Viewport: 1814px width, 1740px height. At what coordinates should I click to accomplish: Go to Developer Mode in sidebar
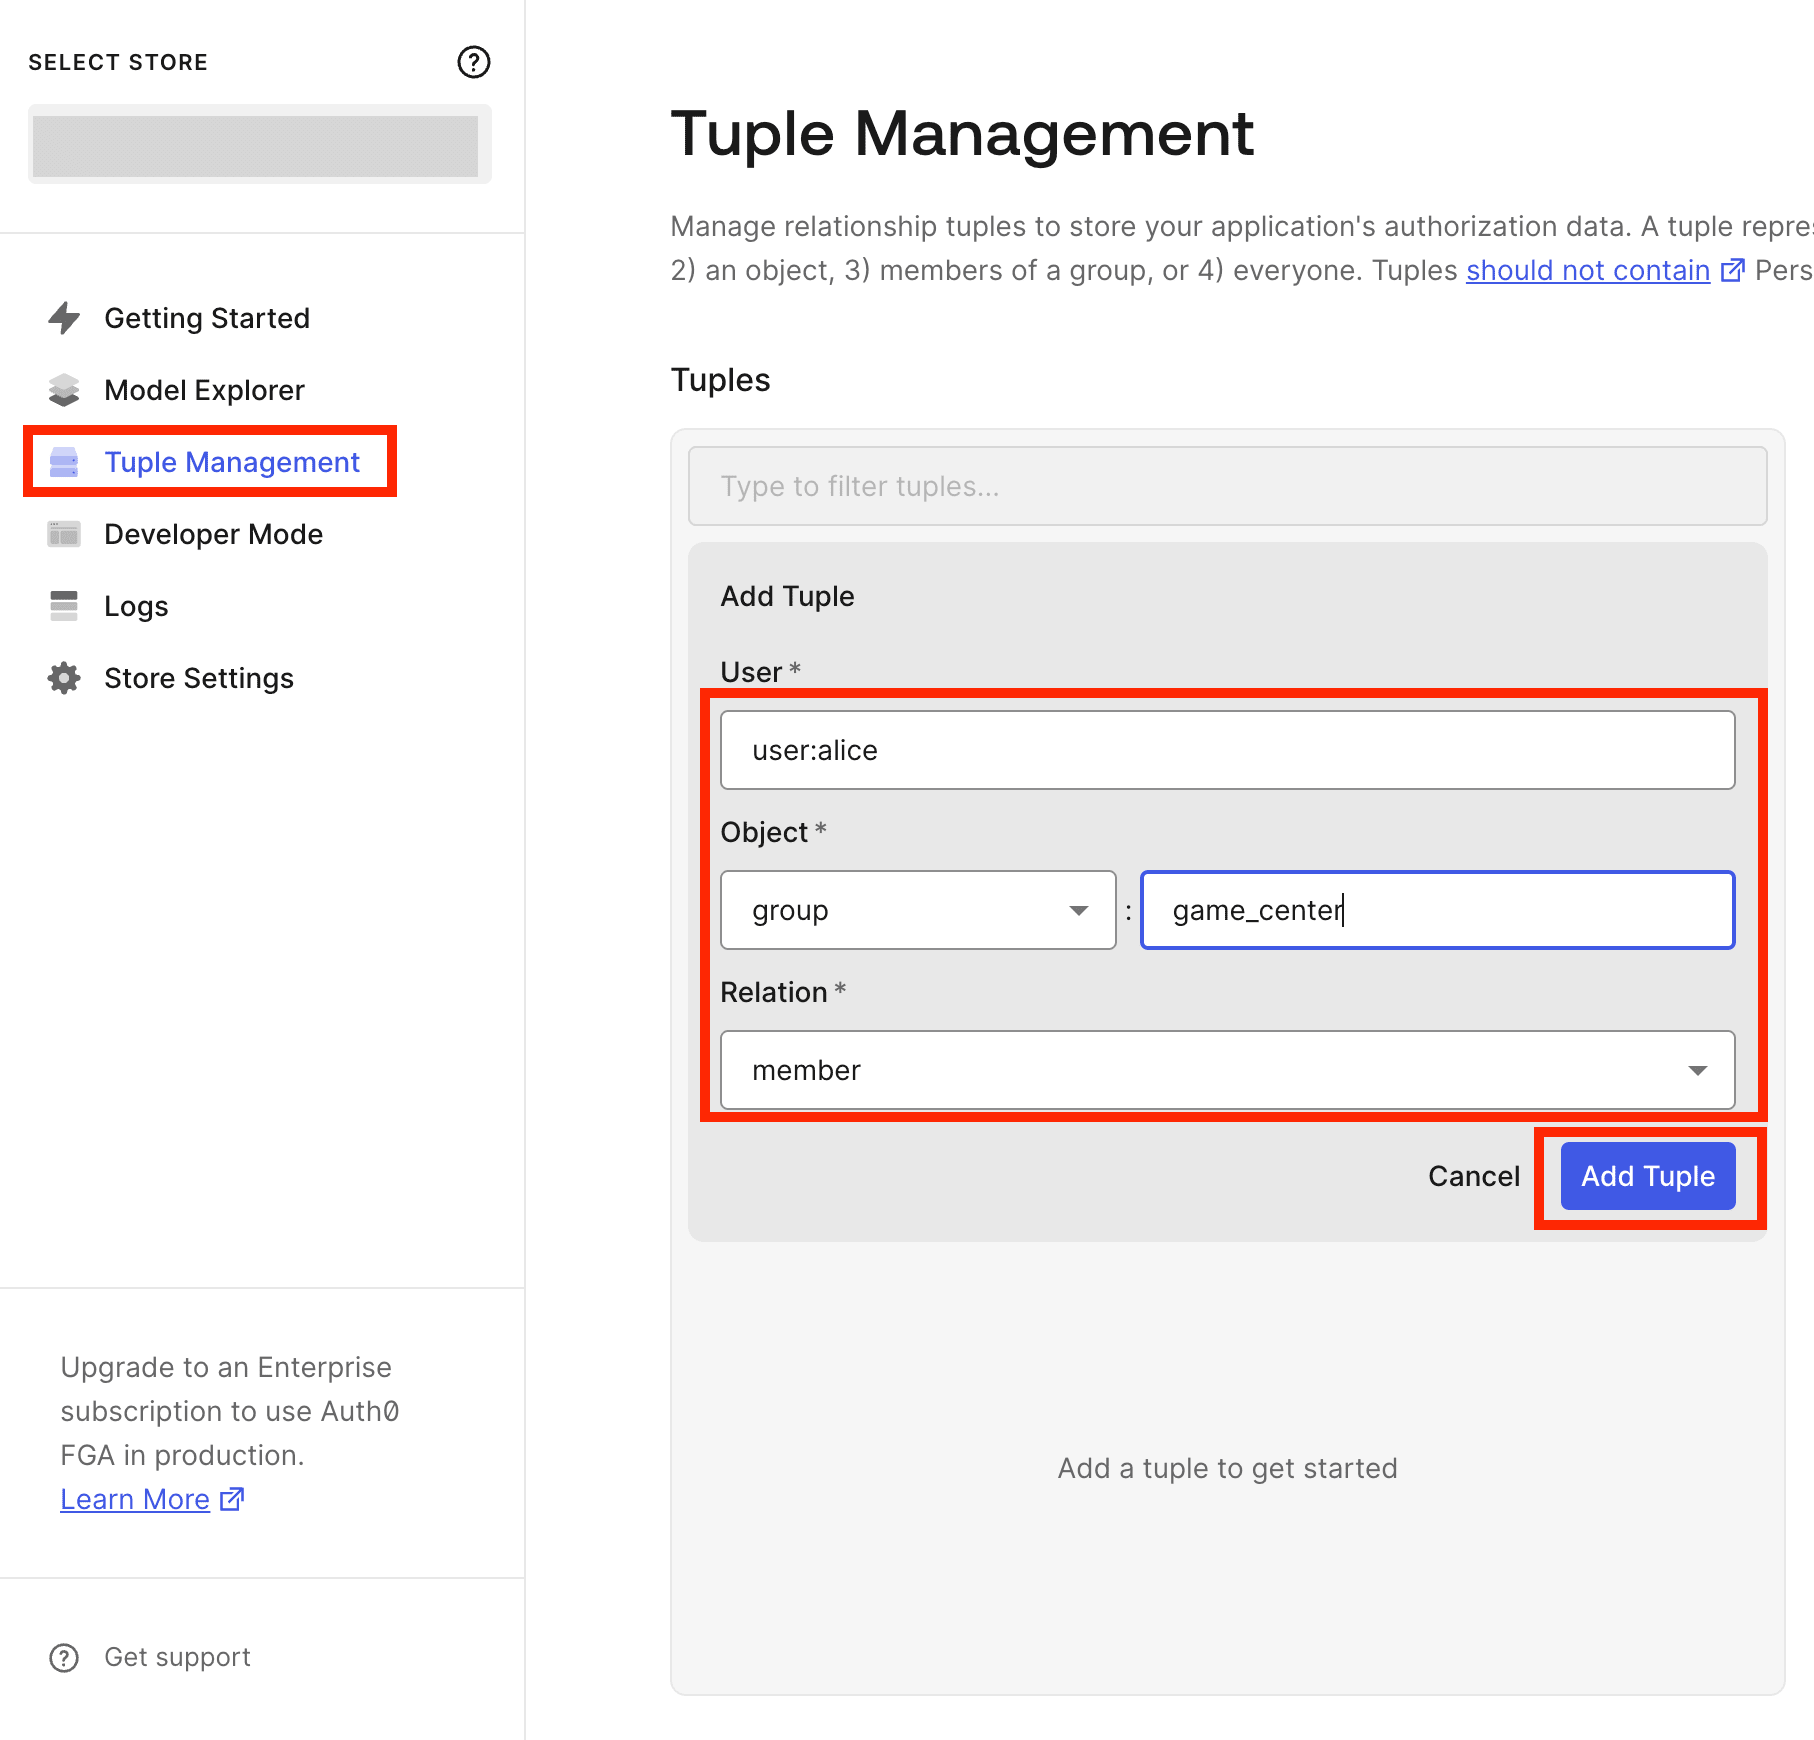pos(213,534)
